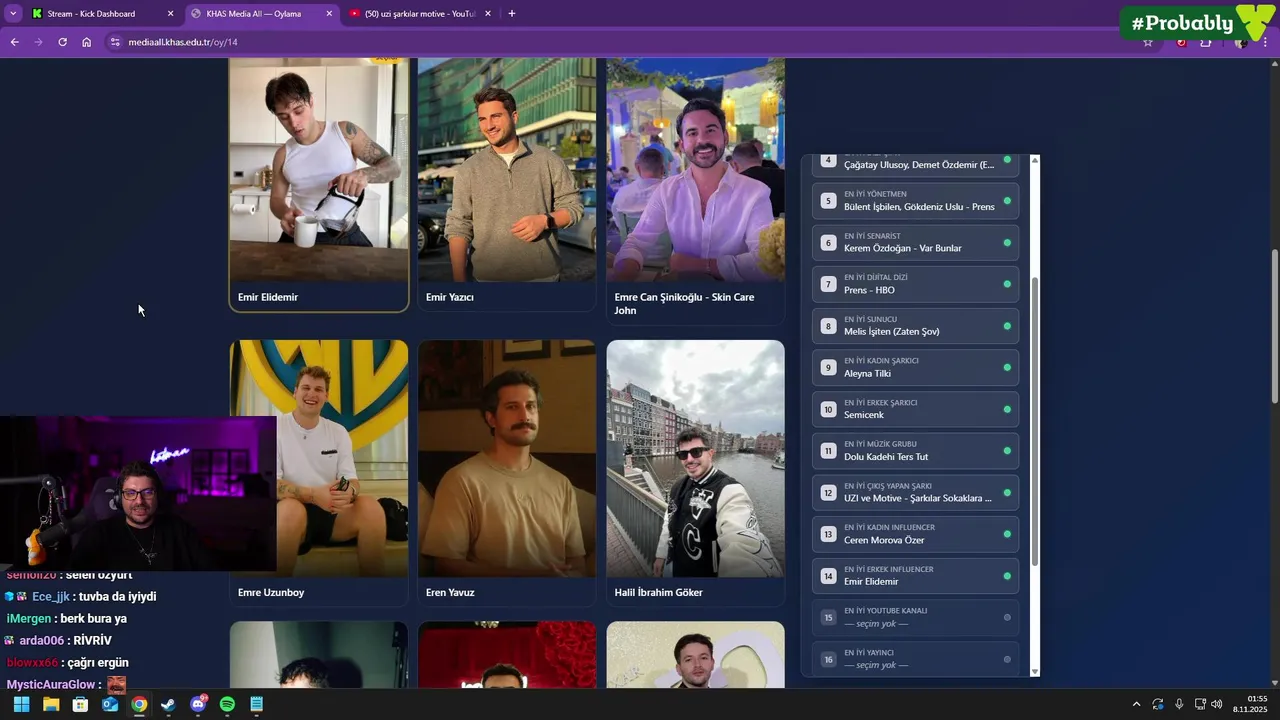Open category 15 En İyi YouTube Kanalı

click(915, 617)
